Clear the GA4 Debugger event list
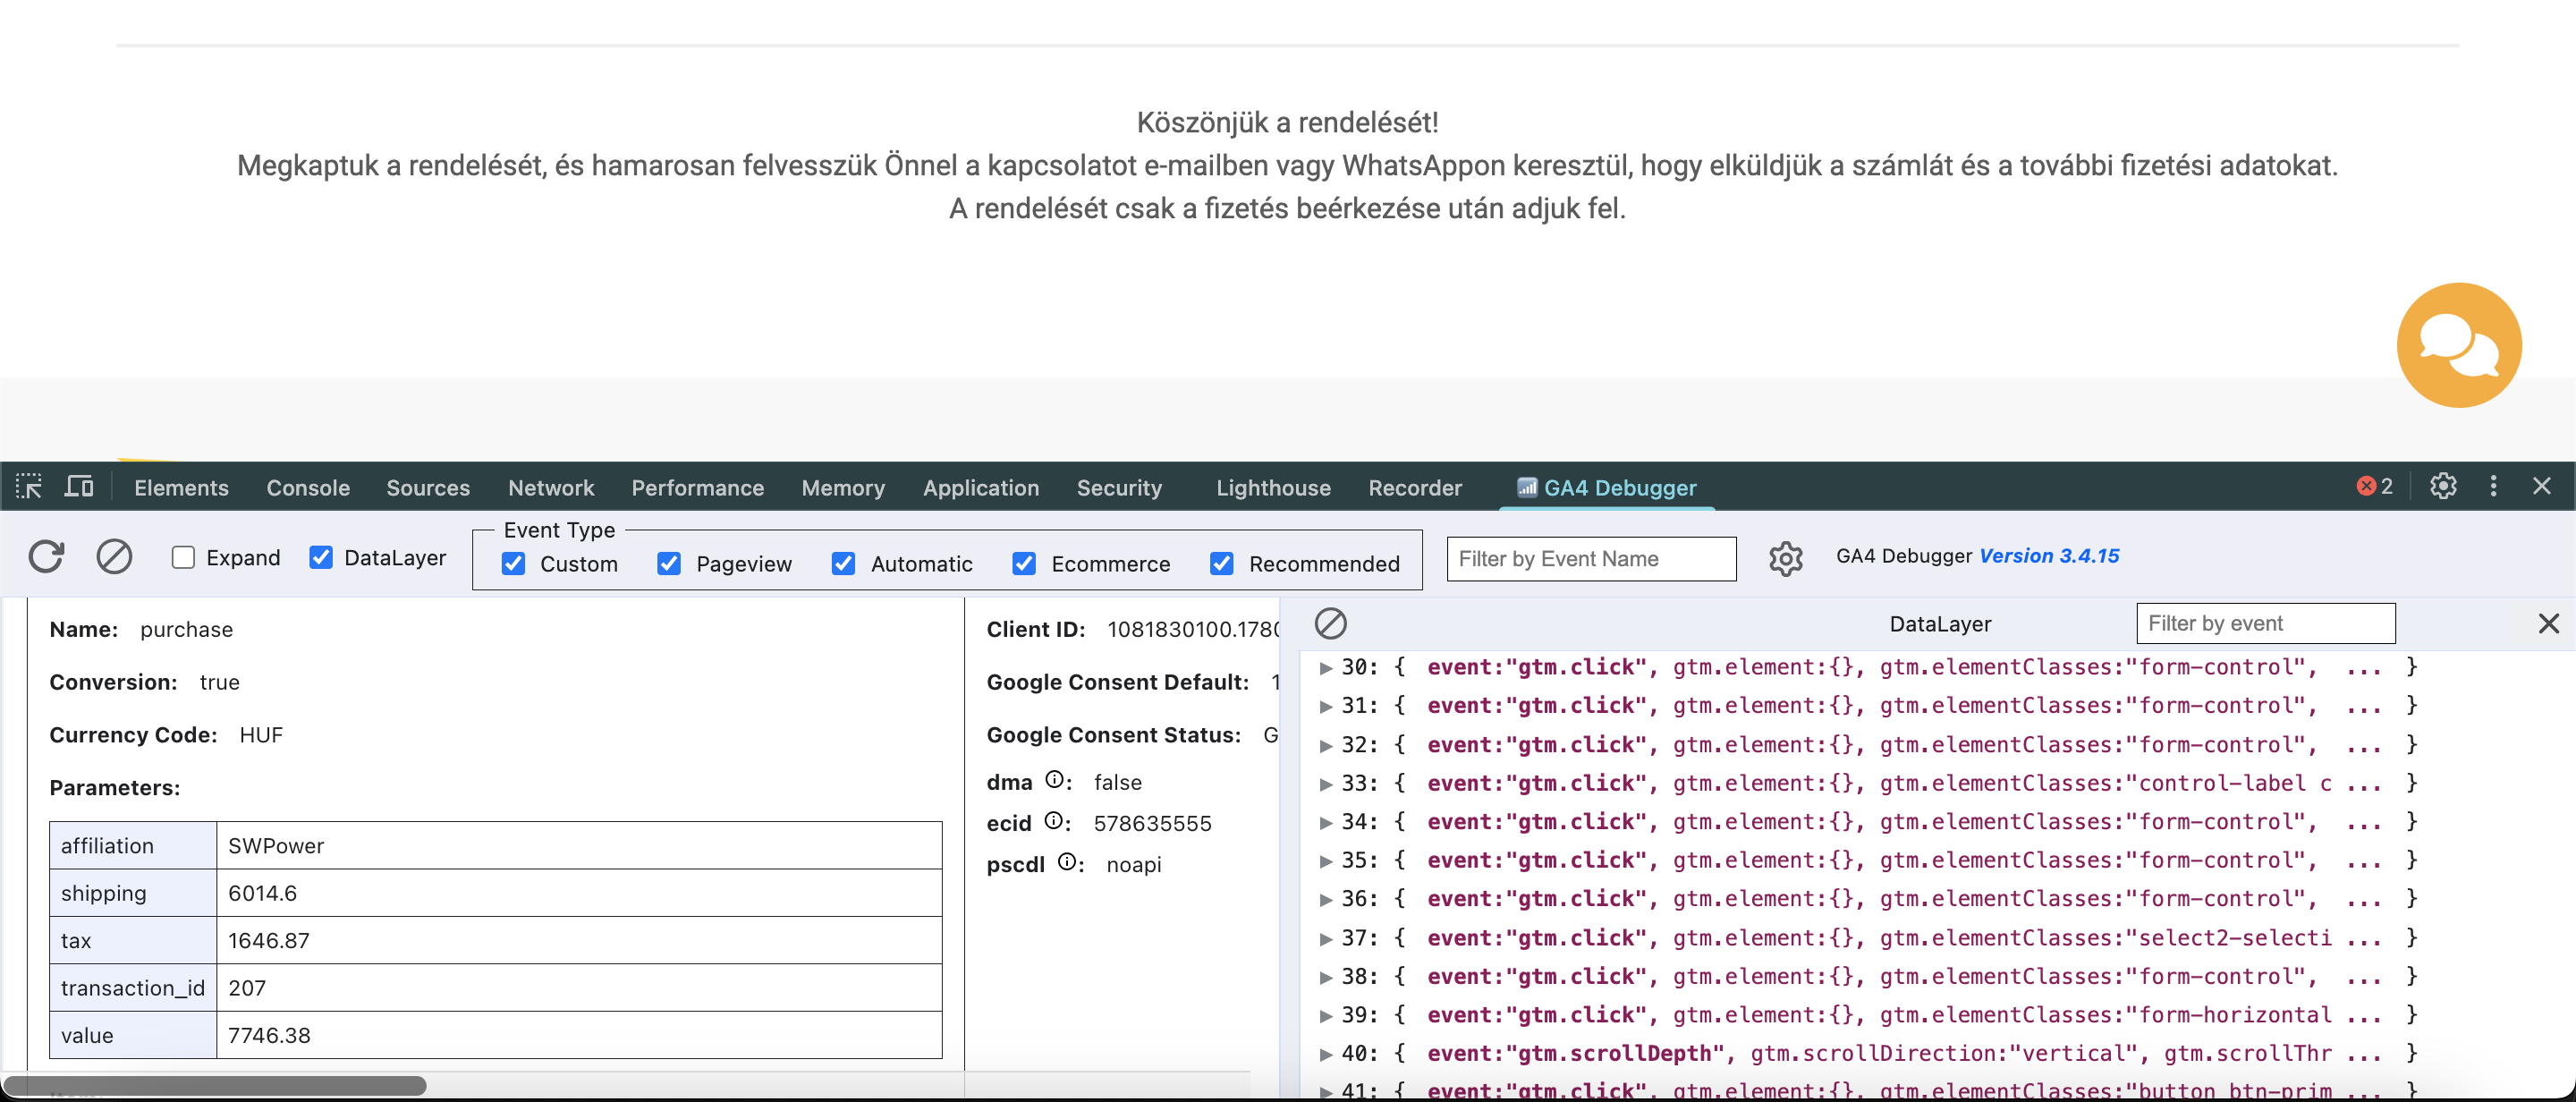 (114, 556)
